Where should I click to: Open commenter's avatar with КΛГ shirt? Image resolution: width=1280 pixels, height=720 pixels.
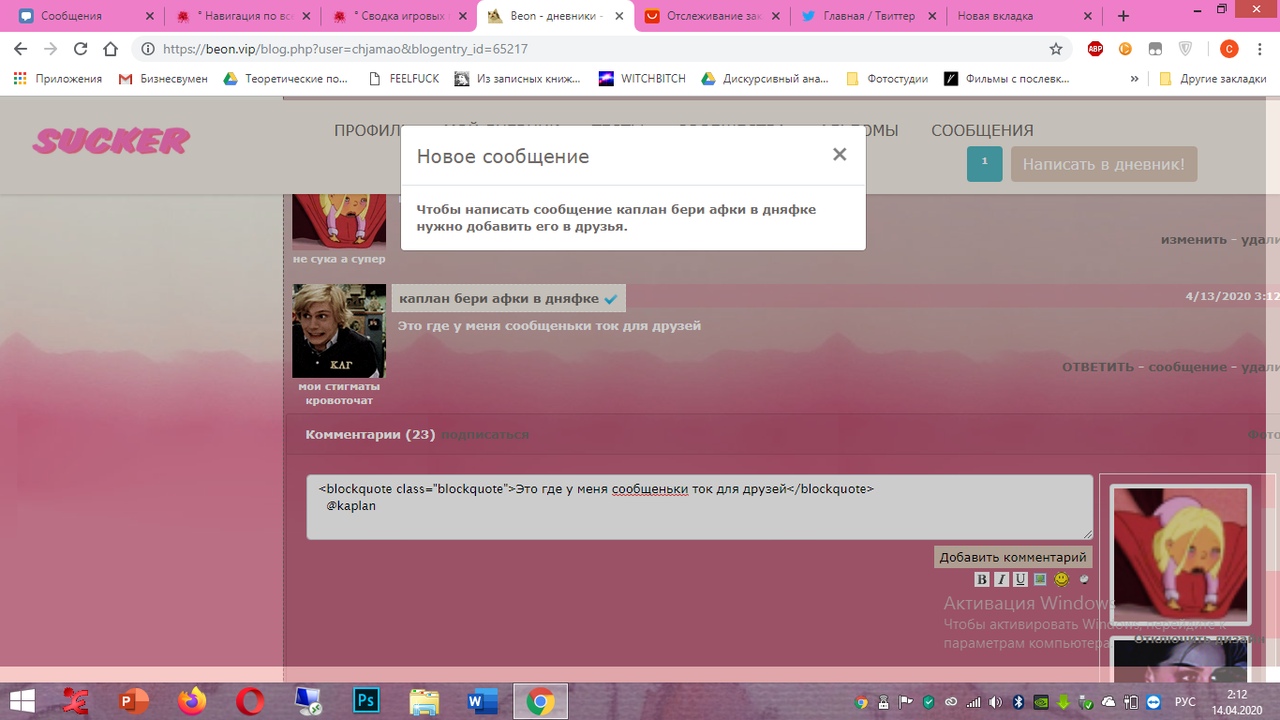[339, 331]
